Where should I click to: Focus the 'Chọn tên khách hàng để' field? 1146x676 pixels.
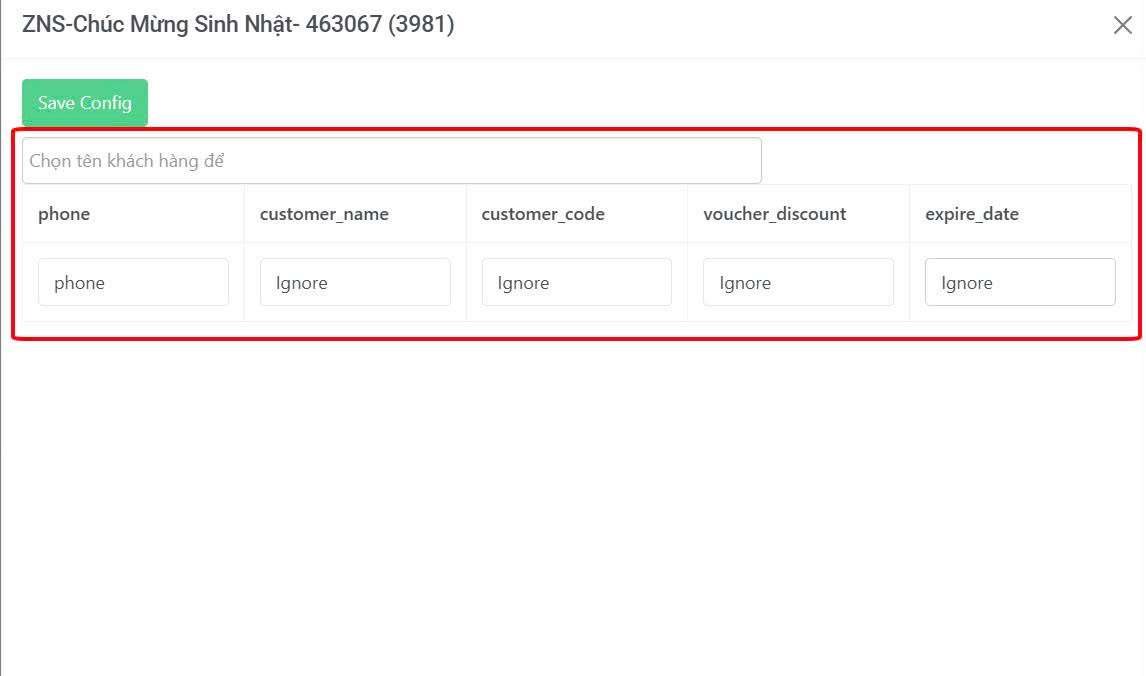[x=392, y=161]
